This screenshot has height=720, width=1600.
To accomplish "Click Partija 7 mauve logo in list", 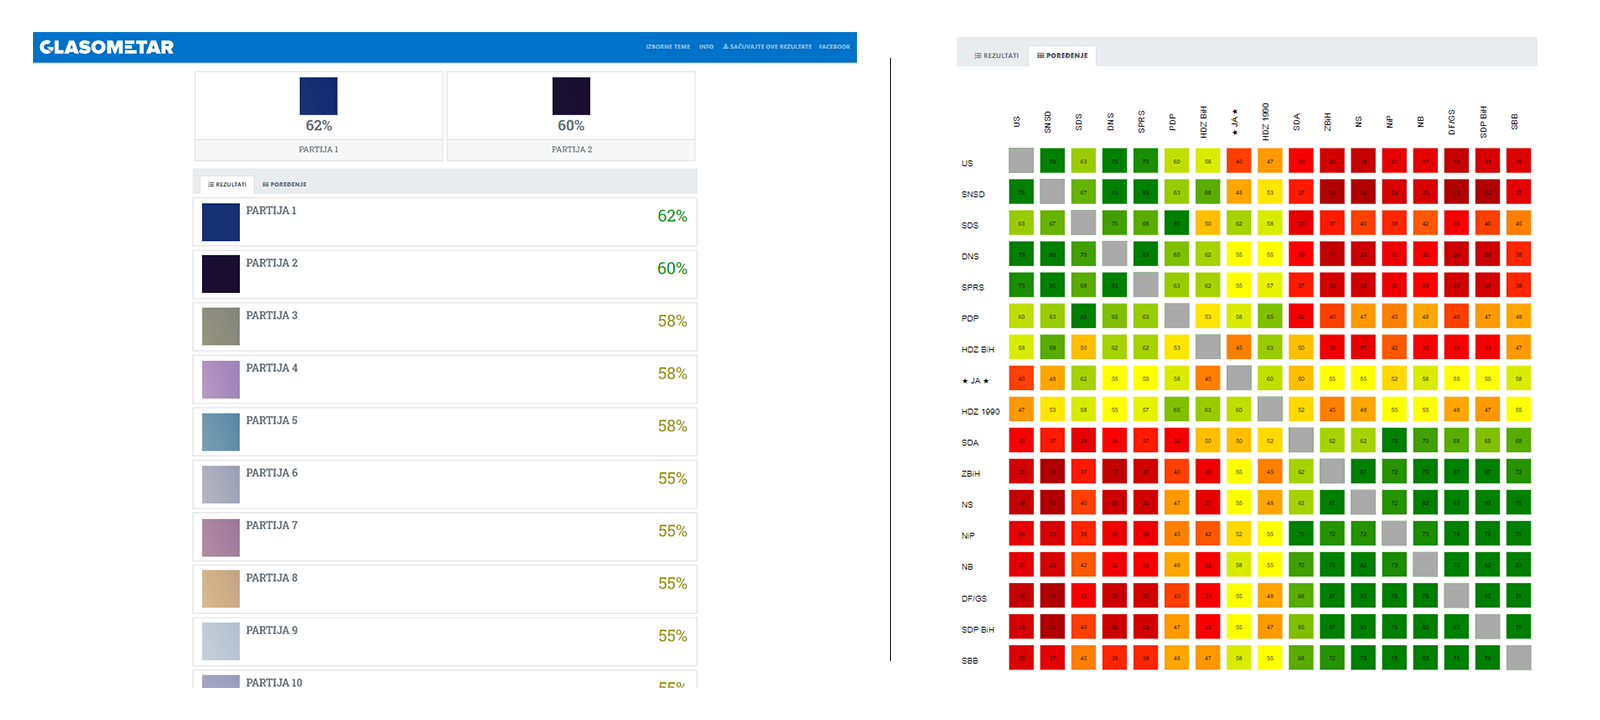I will tap(221, 536).
